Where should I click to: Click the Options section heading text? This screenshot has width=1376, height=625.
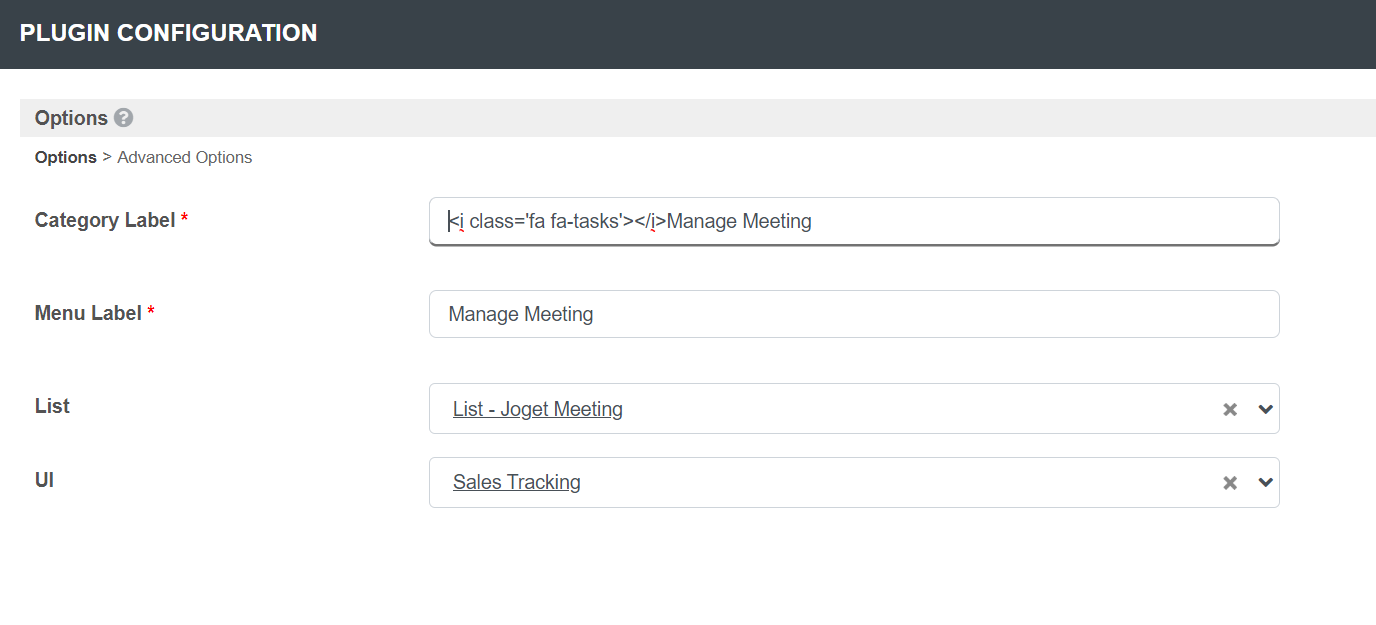71,118
